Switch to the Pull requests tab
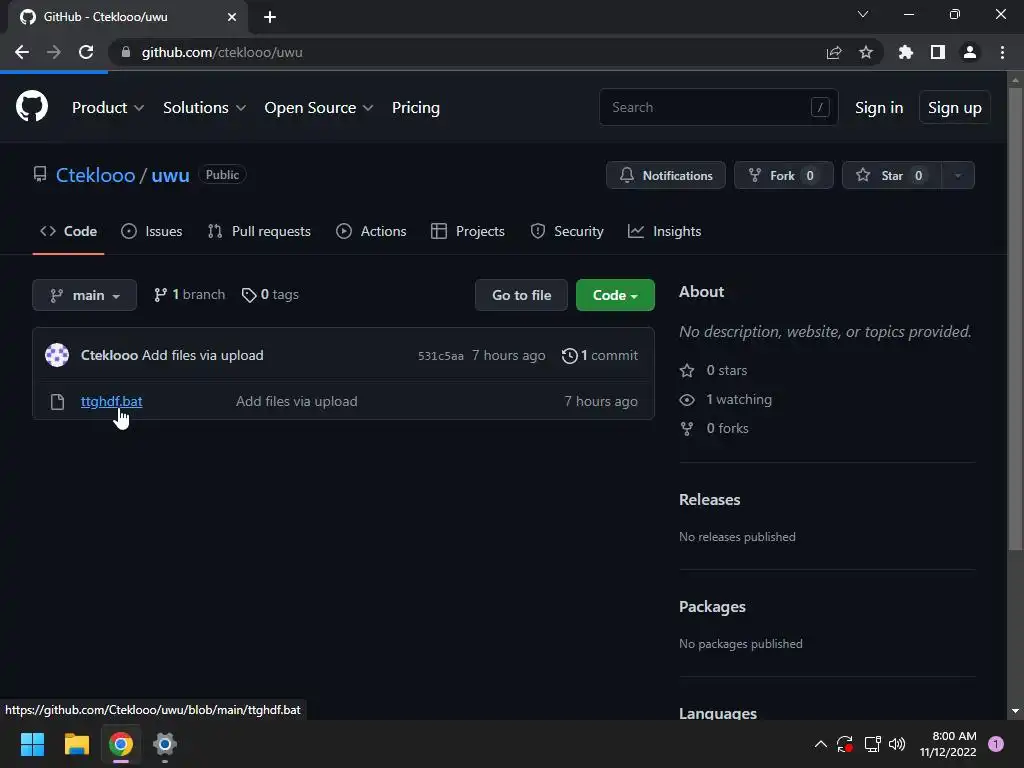This screenshot has width=1024, height=768. (259, 231)
